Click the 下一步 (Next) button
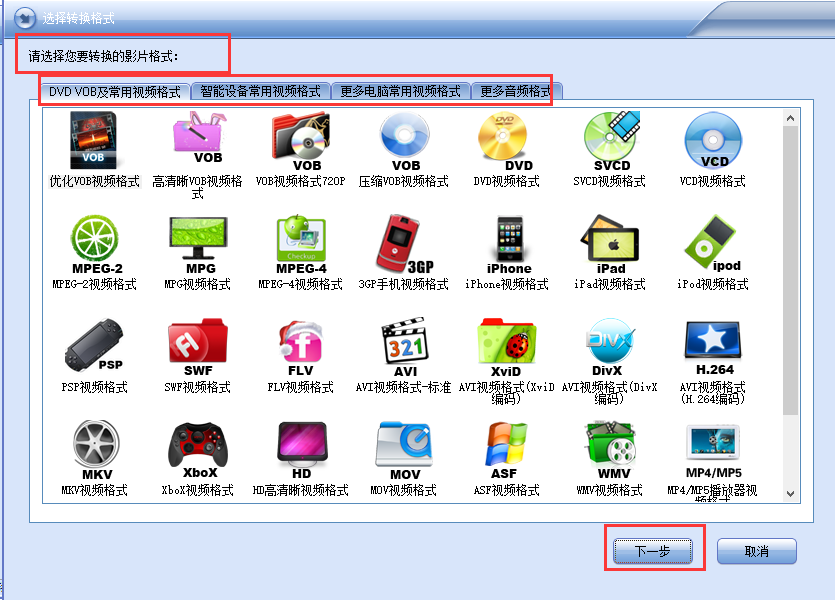This screenshot has height=600, width=835. [653, 551]
